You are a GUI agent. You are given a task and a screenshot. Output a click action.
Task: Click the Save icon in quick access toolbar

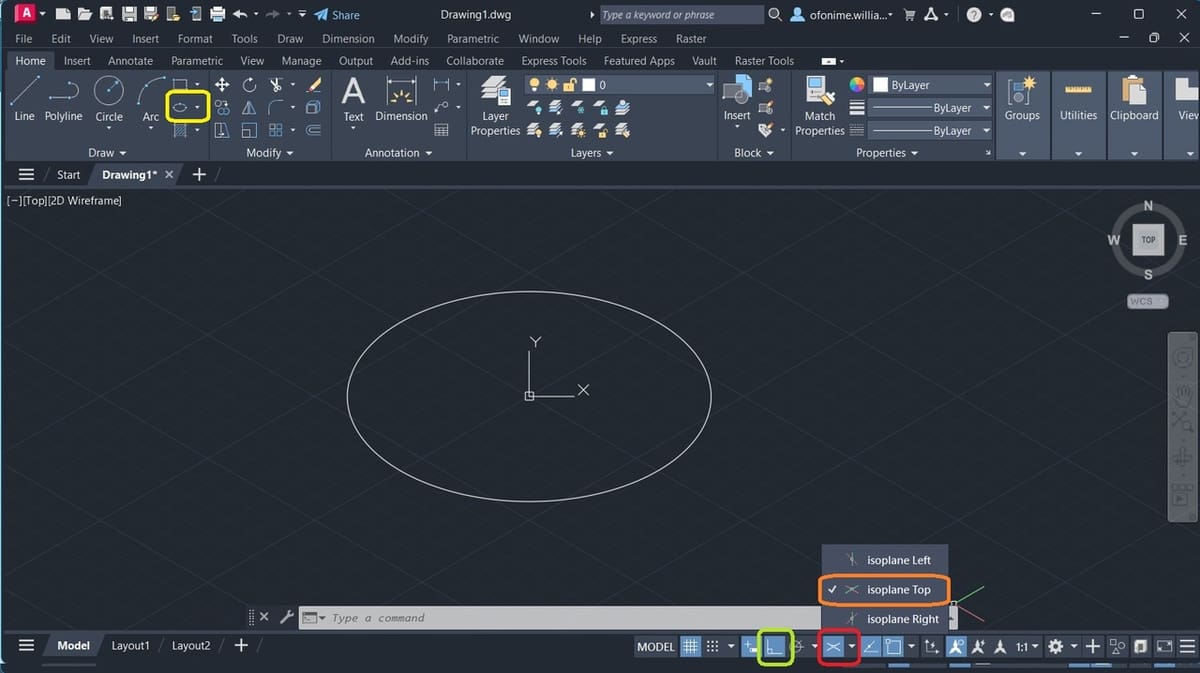click(129, 15)
